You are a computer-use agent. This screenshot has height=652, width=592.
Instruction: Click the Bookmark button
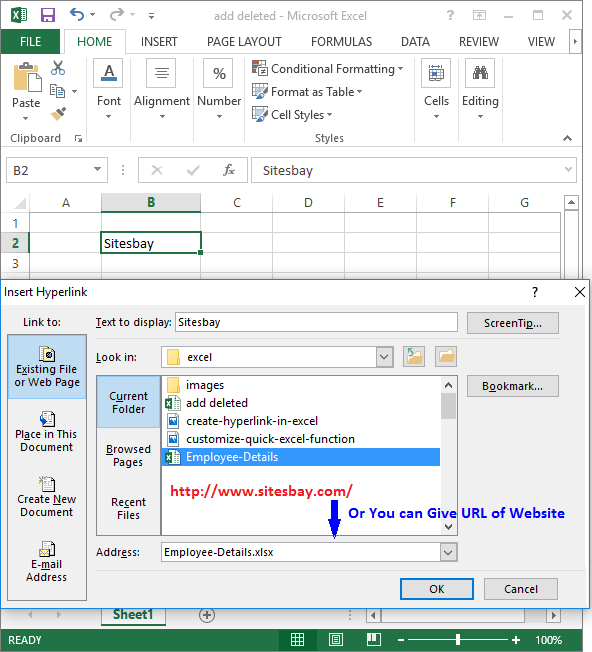click(513, 386)
